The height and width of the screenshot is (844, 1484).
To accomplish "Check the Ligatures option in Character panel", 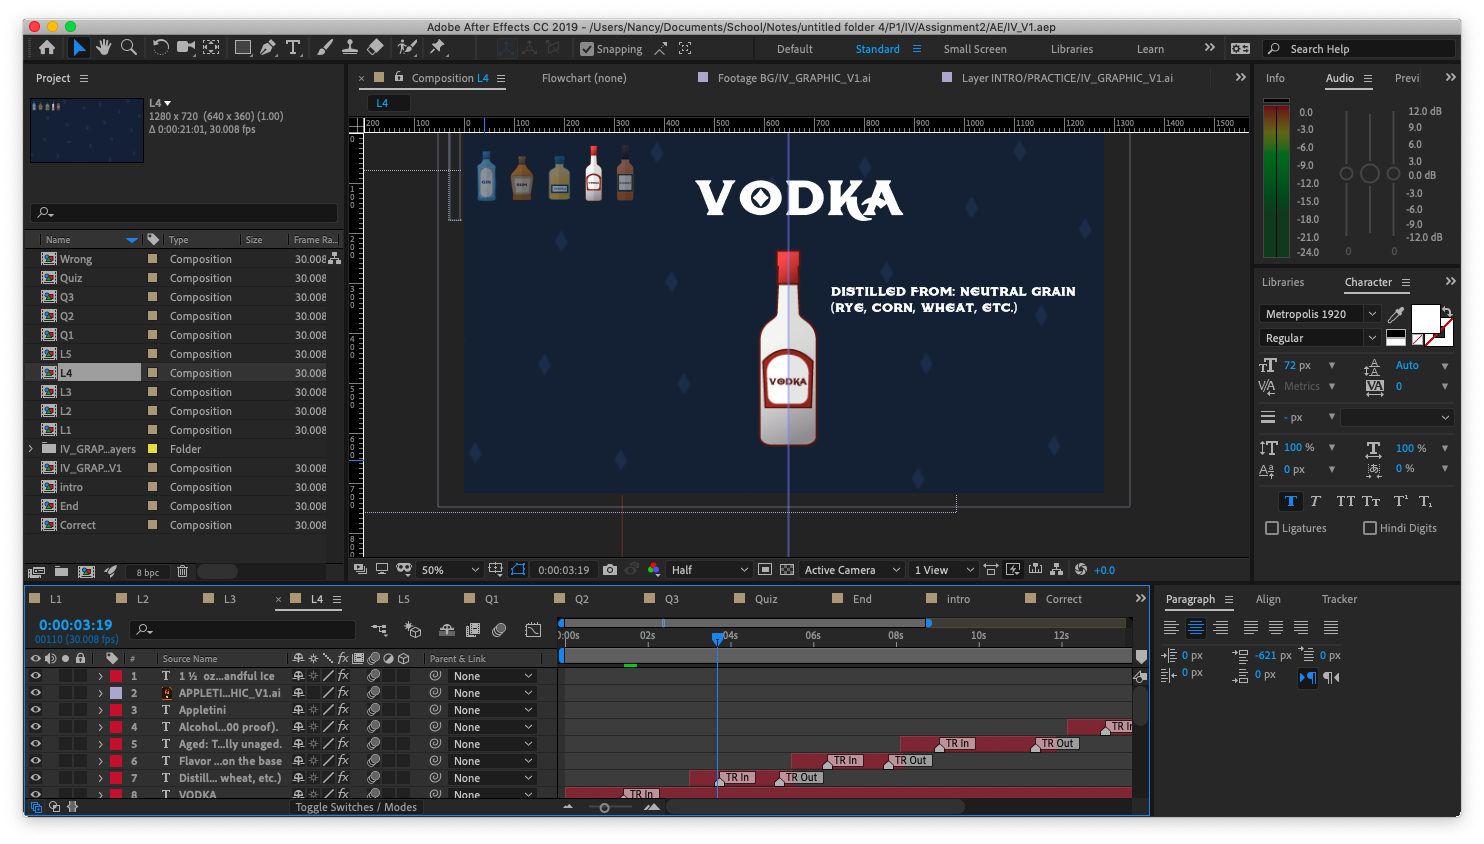I will pos(1271,528).
